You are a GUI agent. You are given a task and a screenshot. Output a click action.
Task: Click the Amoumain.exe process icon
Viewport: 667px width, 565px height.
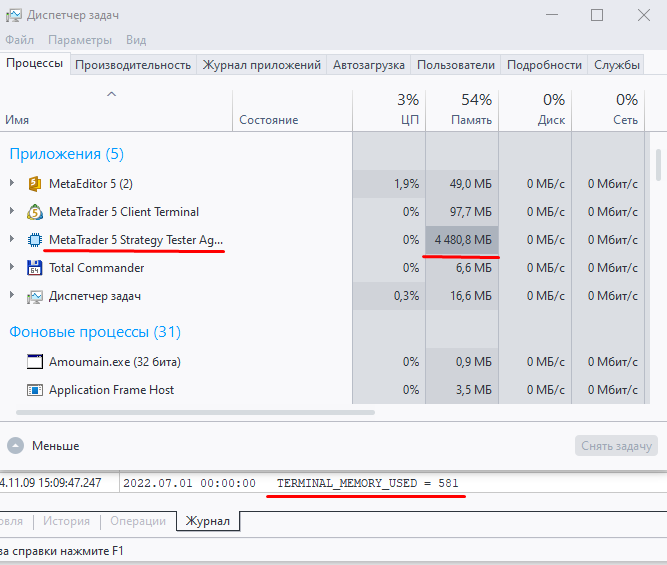[34, 362]
